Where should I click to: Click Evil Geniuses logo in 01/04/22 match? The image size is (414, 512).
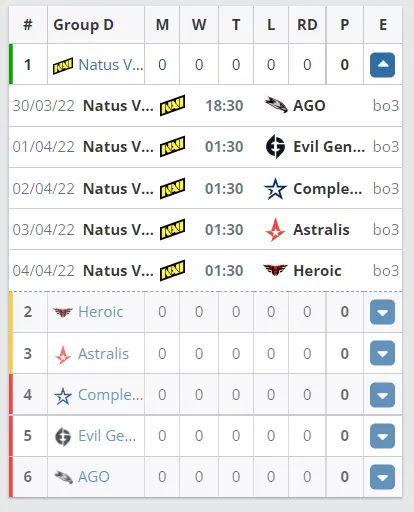[275, 146]
